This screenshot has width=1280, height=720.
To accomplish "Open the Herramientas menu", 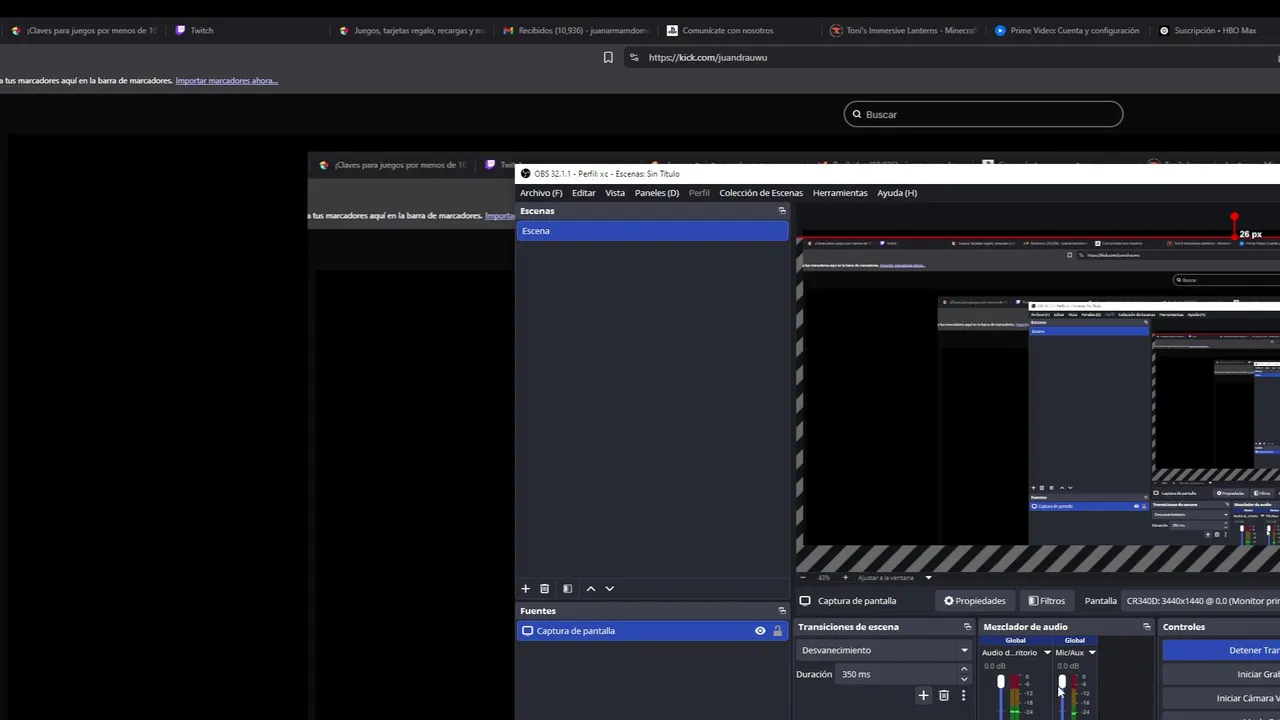I will 840,193.
